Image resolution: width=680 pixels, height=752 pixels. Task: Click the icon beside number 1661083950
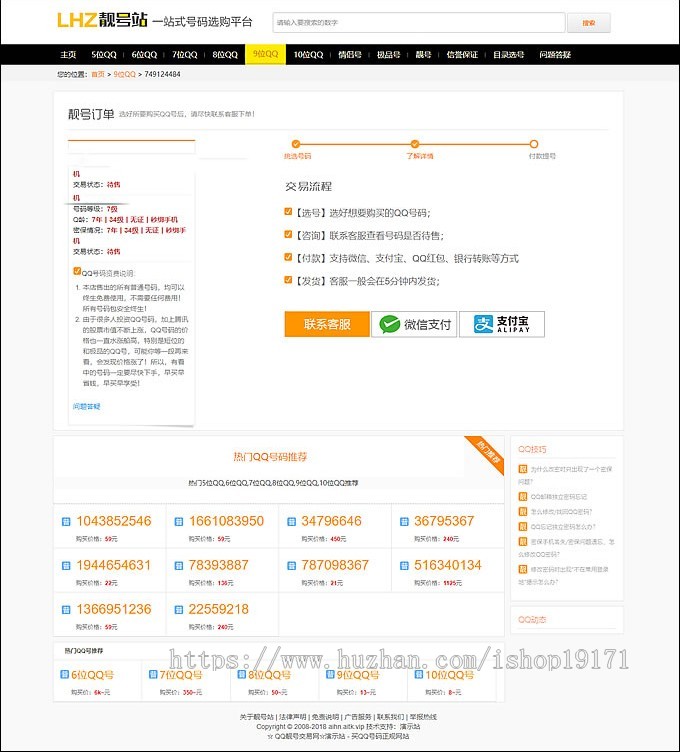point(179,522)
